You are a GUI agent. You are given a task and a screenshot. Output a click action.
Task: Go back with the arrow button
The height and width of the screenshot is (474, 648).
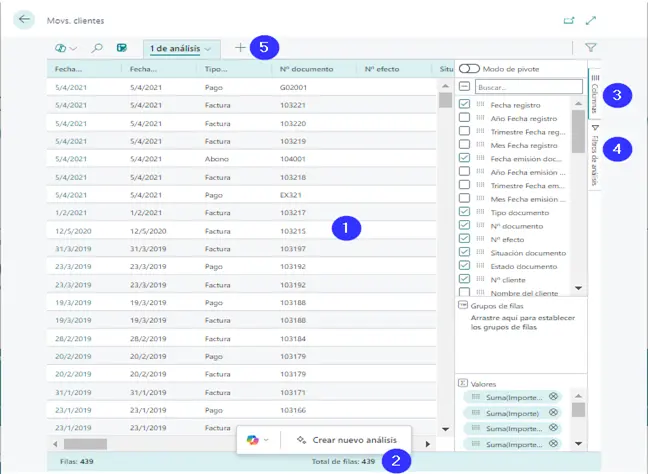click(x=24, y=19)
